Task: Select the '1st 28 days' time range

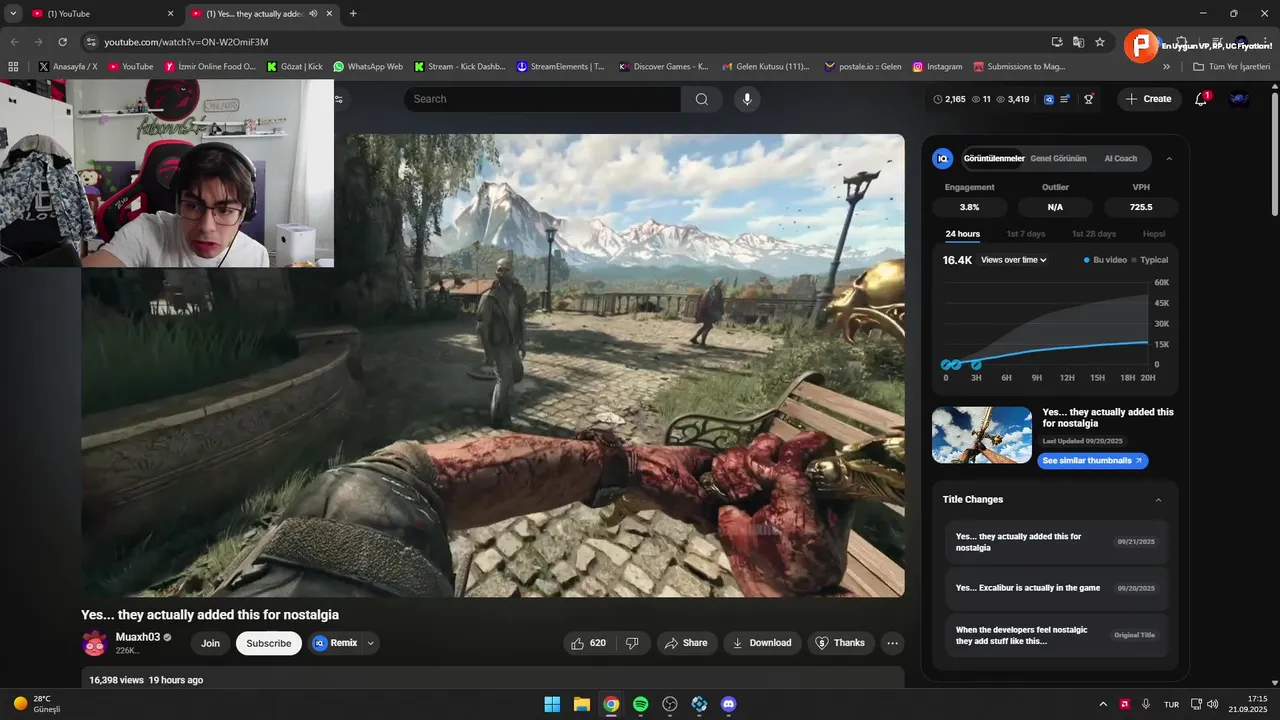Action: (1094, 234)
